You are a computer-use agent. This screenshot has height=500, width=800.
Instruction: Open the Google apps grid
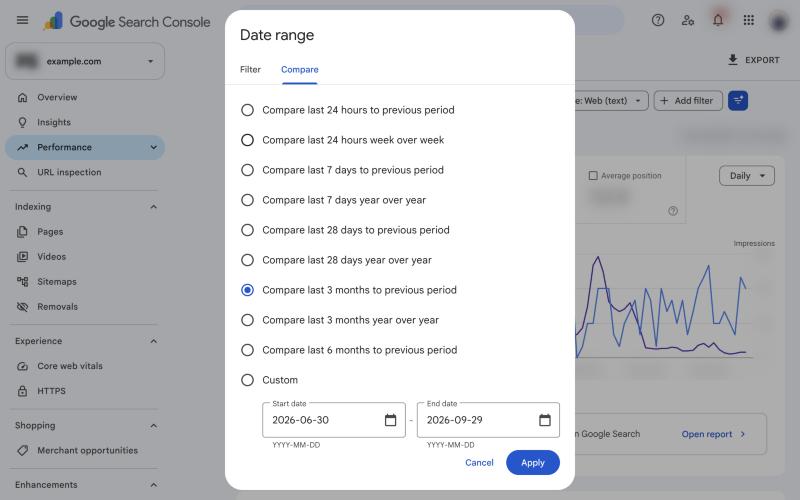tap(748, 20)
